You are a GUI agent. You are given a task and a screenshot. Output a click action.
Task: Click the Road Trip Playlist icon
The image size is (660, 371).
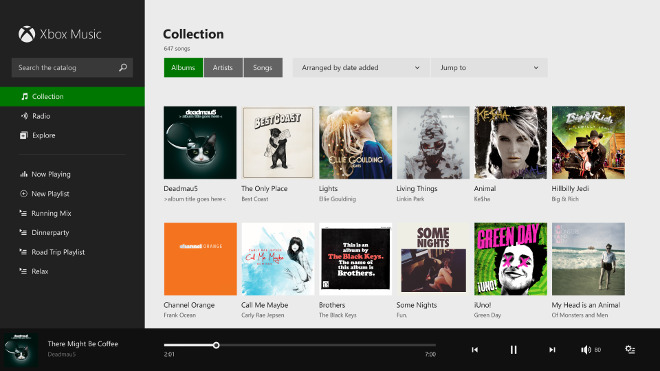[23, 252]
